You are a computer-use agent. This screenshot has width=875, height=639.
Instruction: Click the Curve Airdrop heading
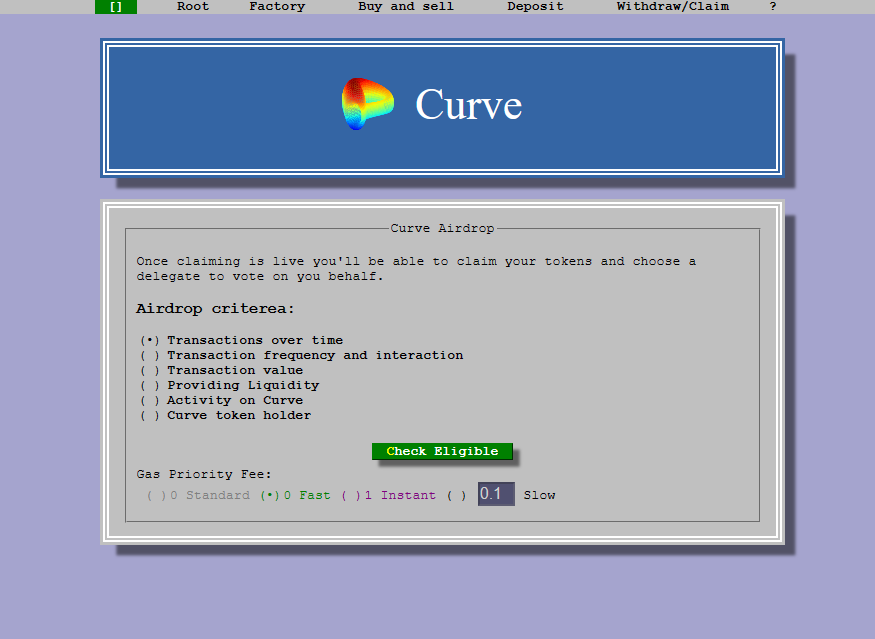(442, 228)
